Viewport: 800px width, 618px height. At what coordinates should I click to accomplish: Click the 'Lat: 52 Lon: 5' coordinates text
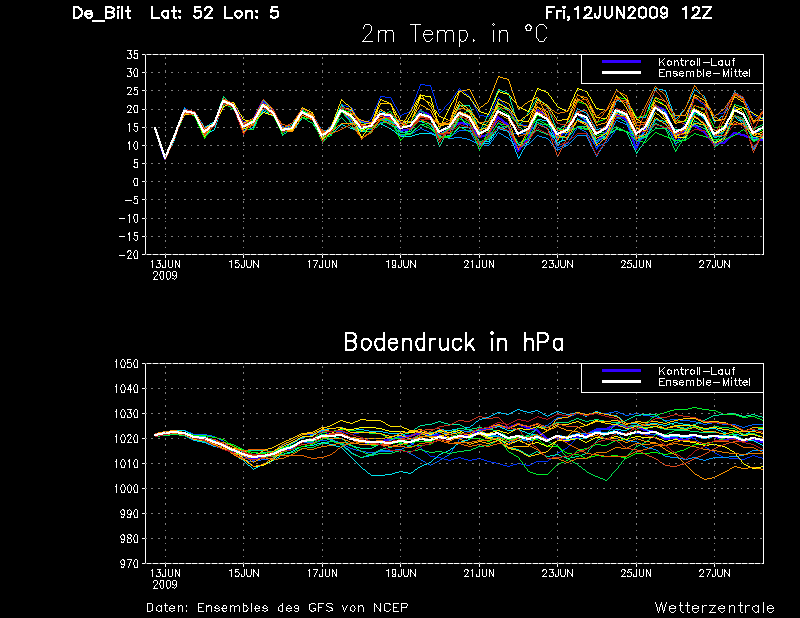(215, 13)
